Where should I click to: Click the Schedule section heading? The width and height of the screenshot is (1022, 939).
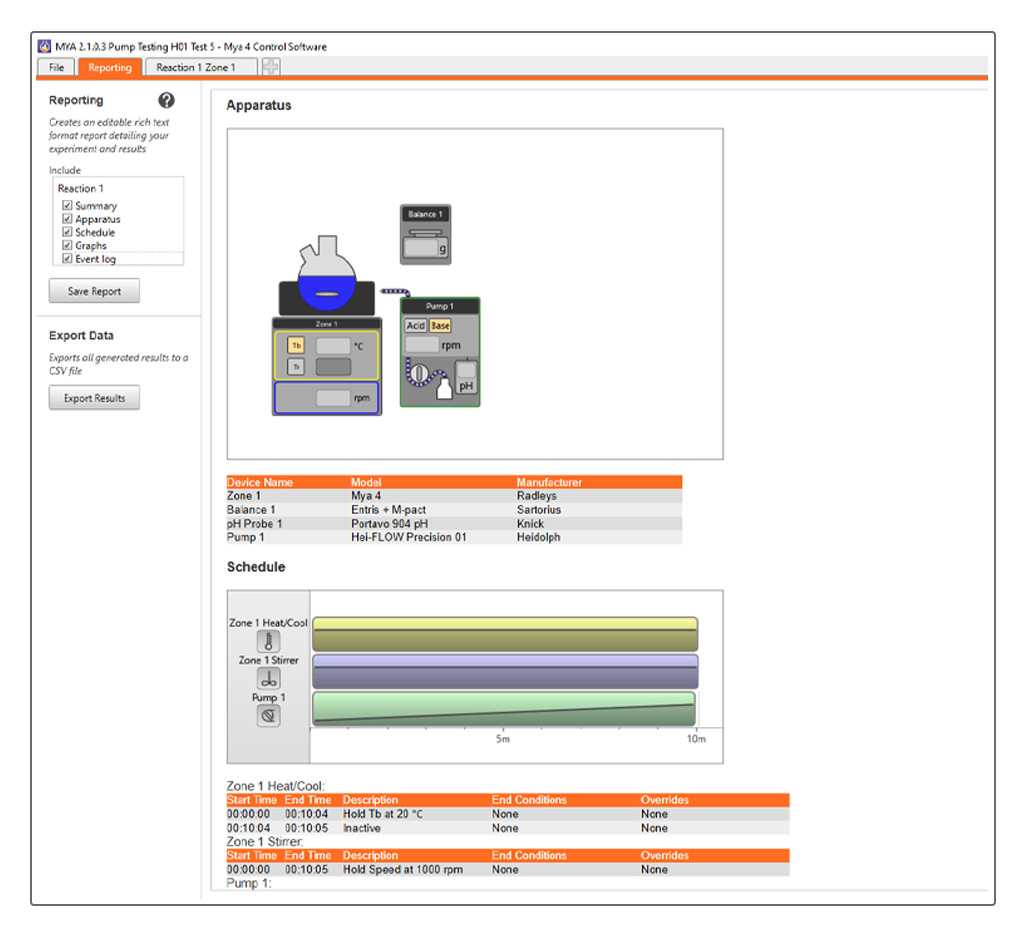pos(256,566)
